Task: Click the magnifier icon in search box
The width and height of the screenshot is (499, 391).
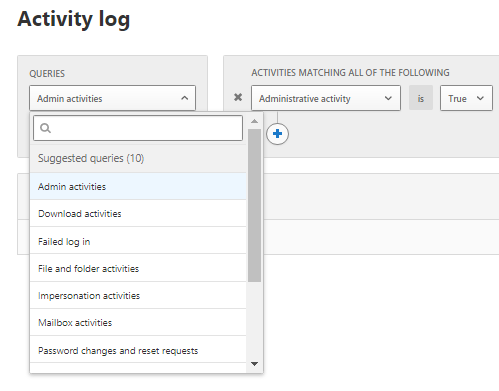Action: tap(45, 128)
